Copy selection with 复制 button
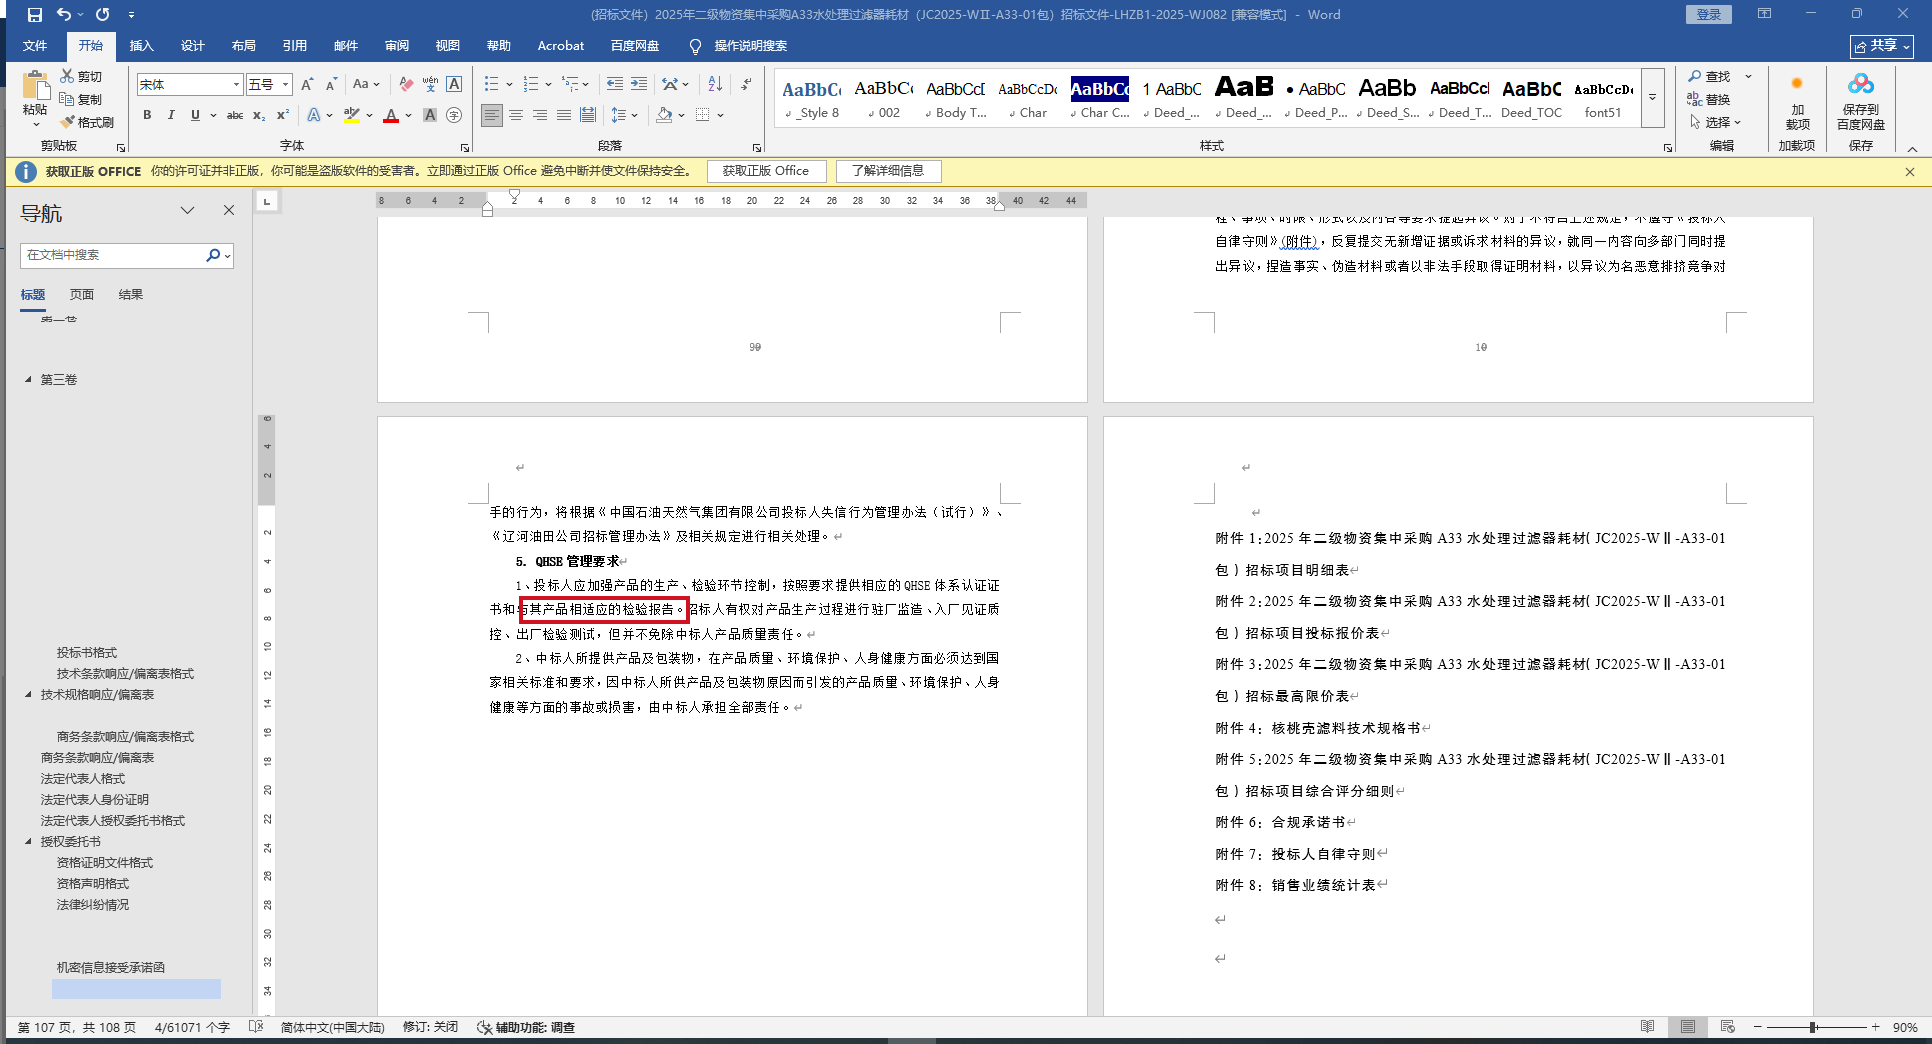1932x1044 pixels. 81,99
